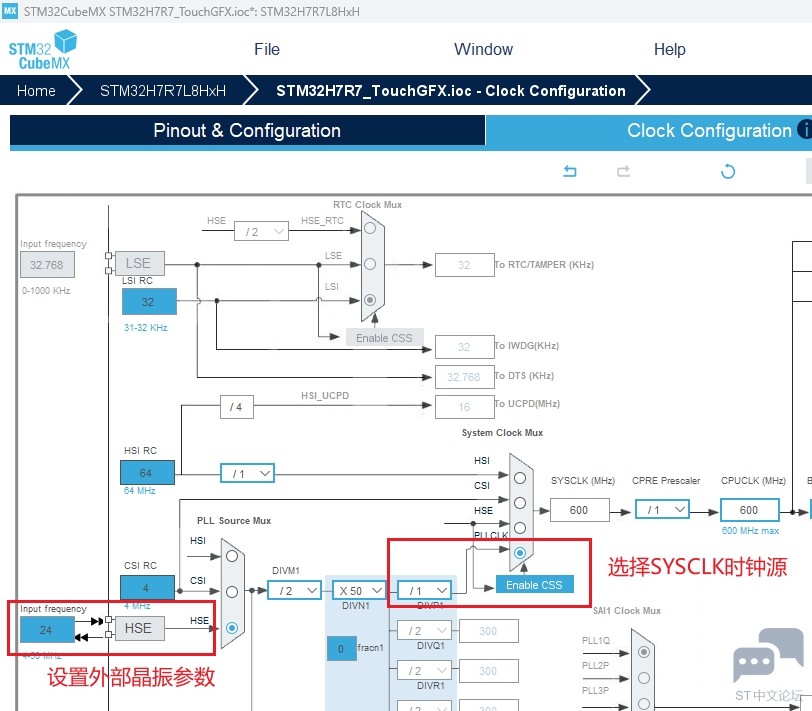This screenshot has width=812, height=711.
Task: Click the HSI RC 64 value box
Action: click(147, 473)
